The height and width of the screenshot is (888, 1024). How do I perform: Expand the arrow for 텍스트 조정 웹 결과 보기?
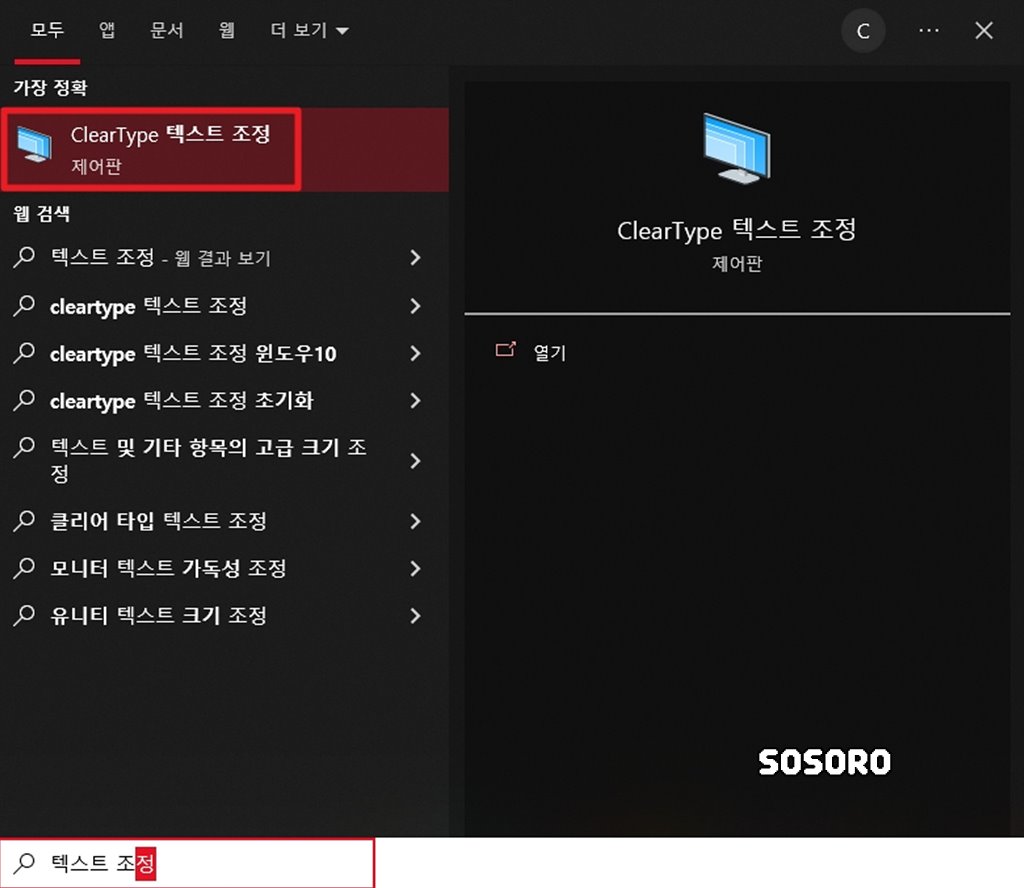point(415,257)
